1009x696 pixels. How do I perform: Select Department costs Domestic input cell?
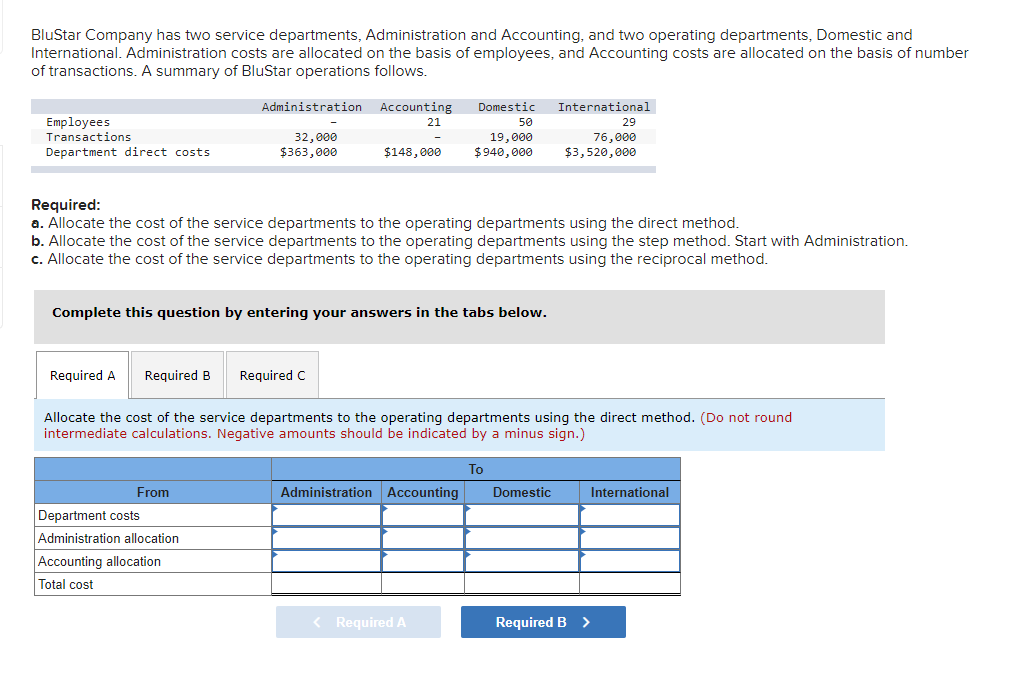522,515
